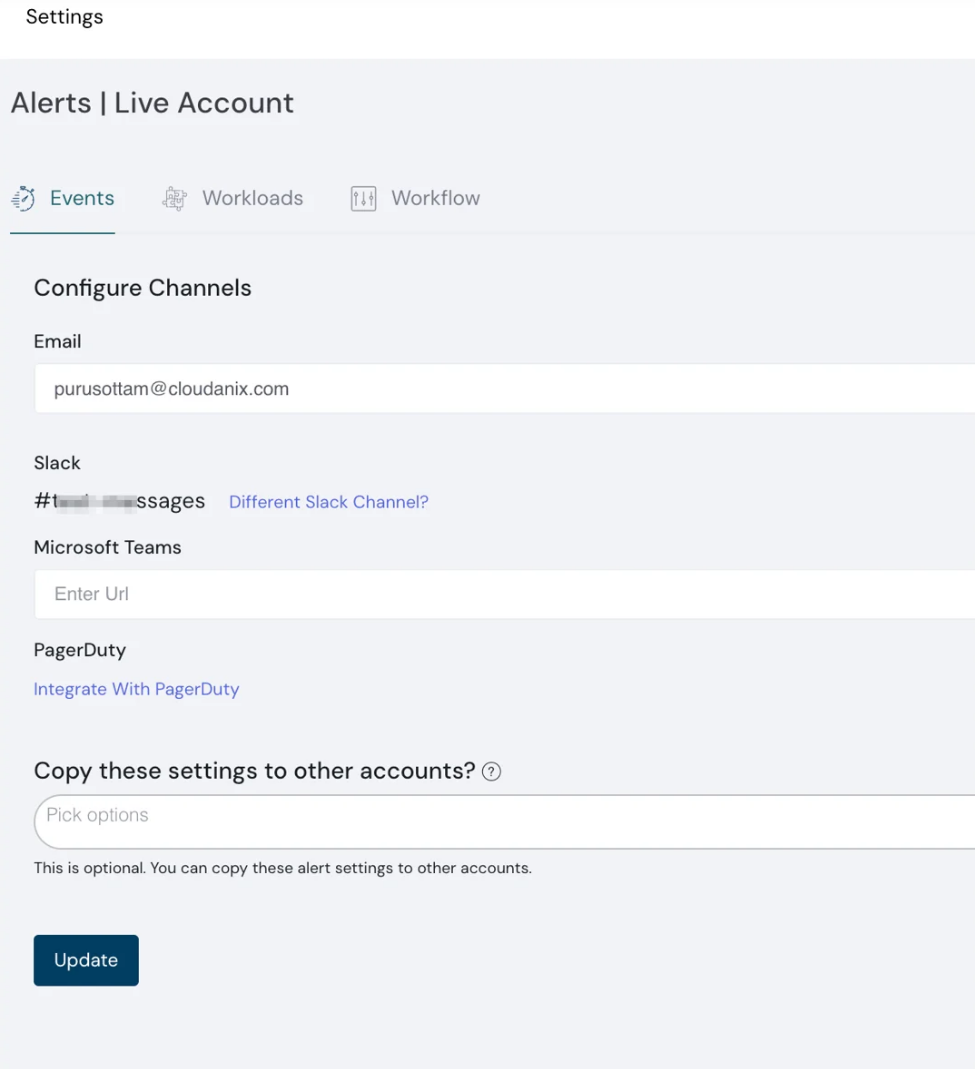Image resolution: width=975 pixels, height=1069 pixels.
Task: Click the 'Different Slack Channel?' link
Action: pyautogui.click(x=328, y=501)
